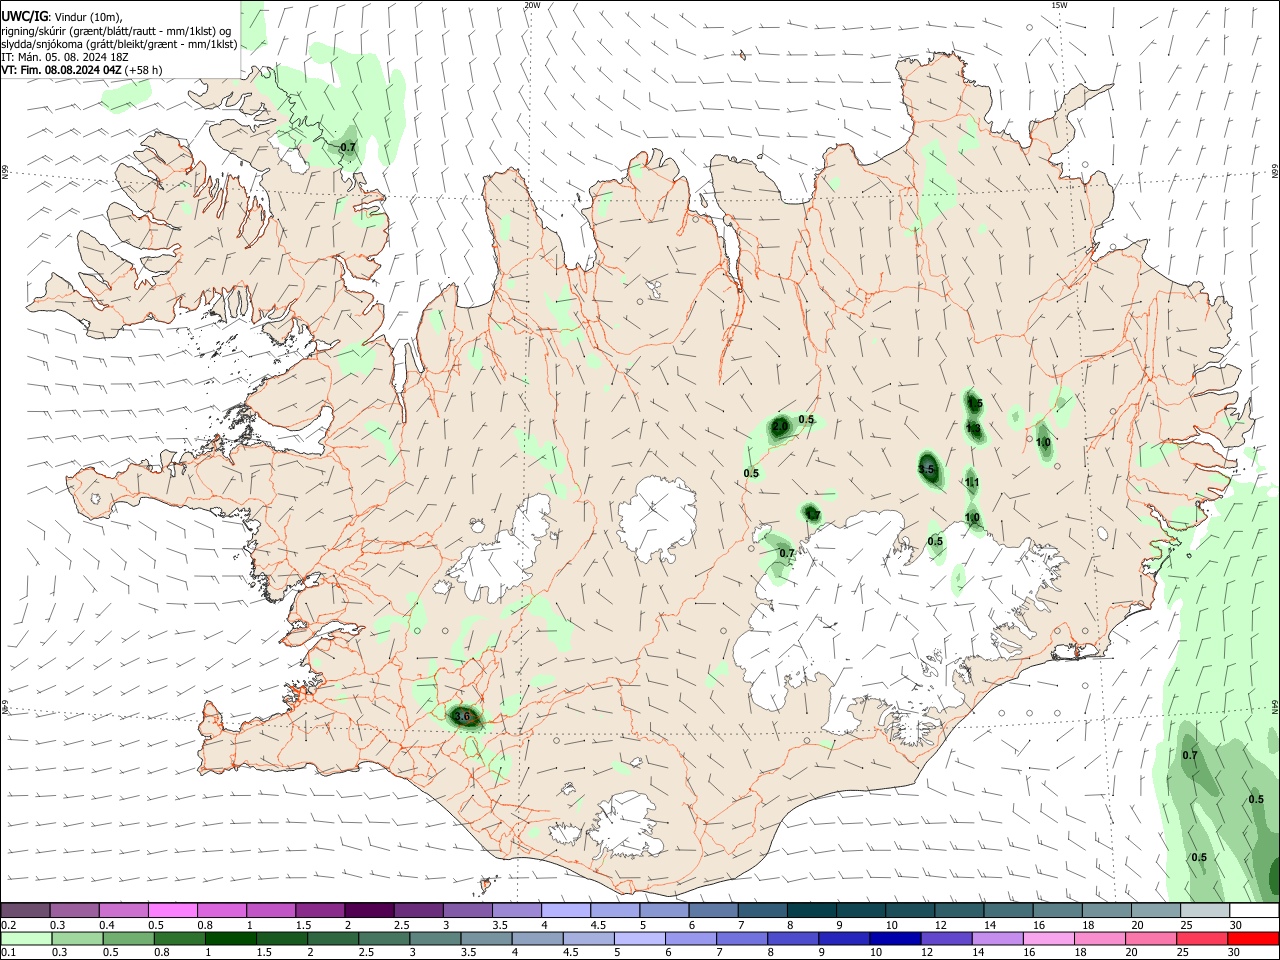Pick the darkest purple swatch in upper legend row

(369, 911)
